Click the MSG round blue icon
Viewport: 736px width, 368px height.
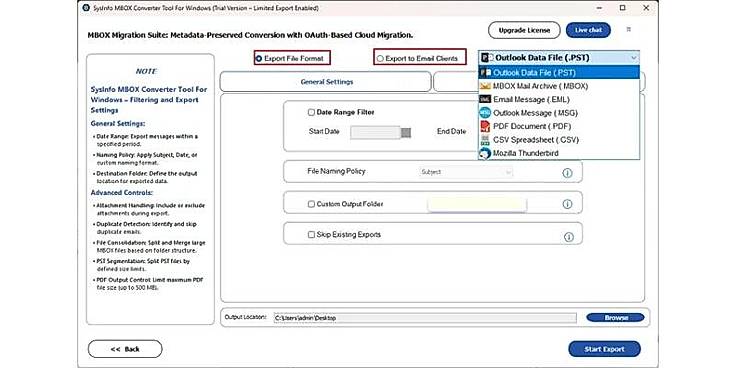(x=485, y=113)
